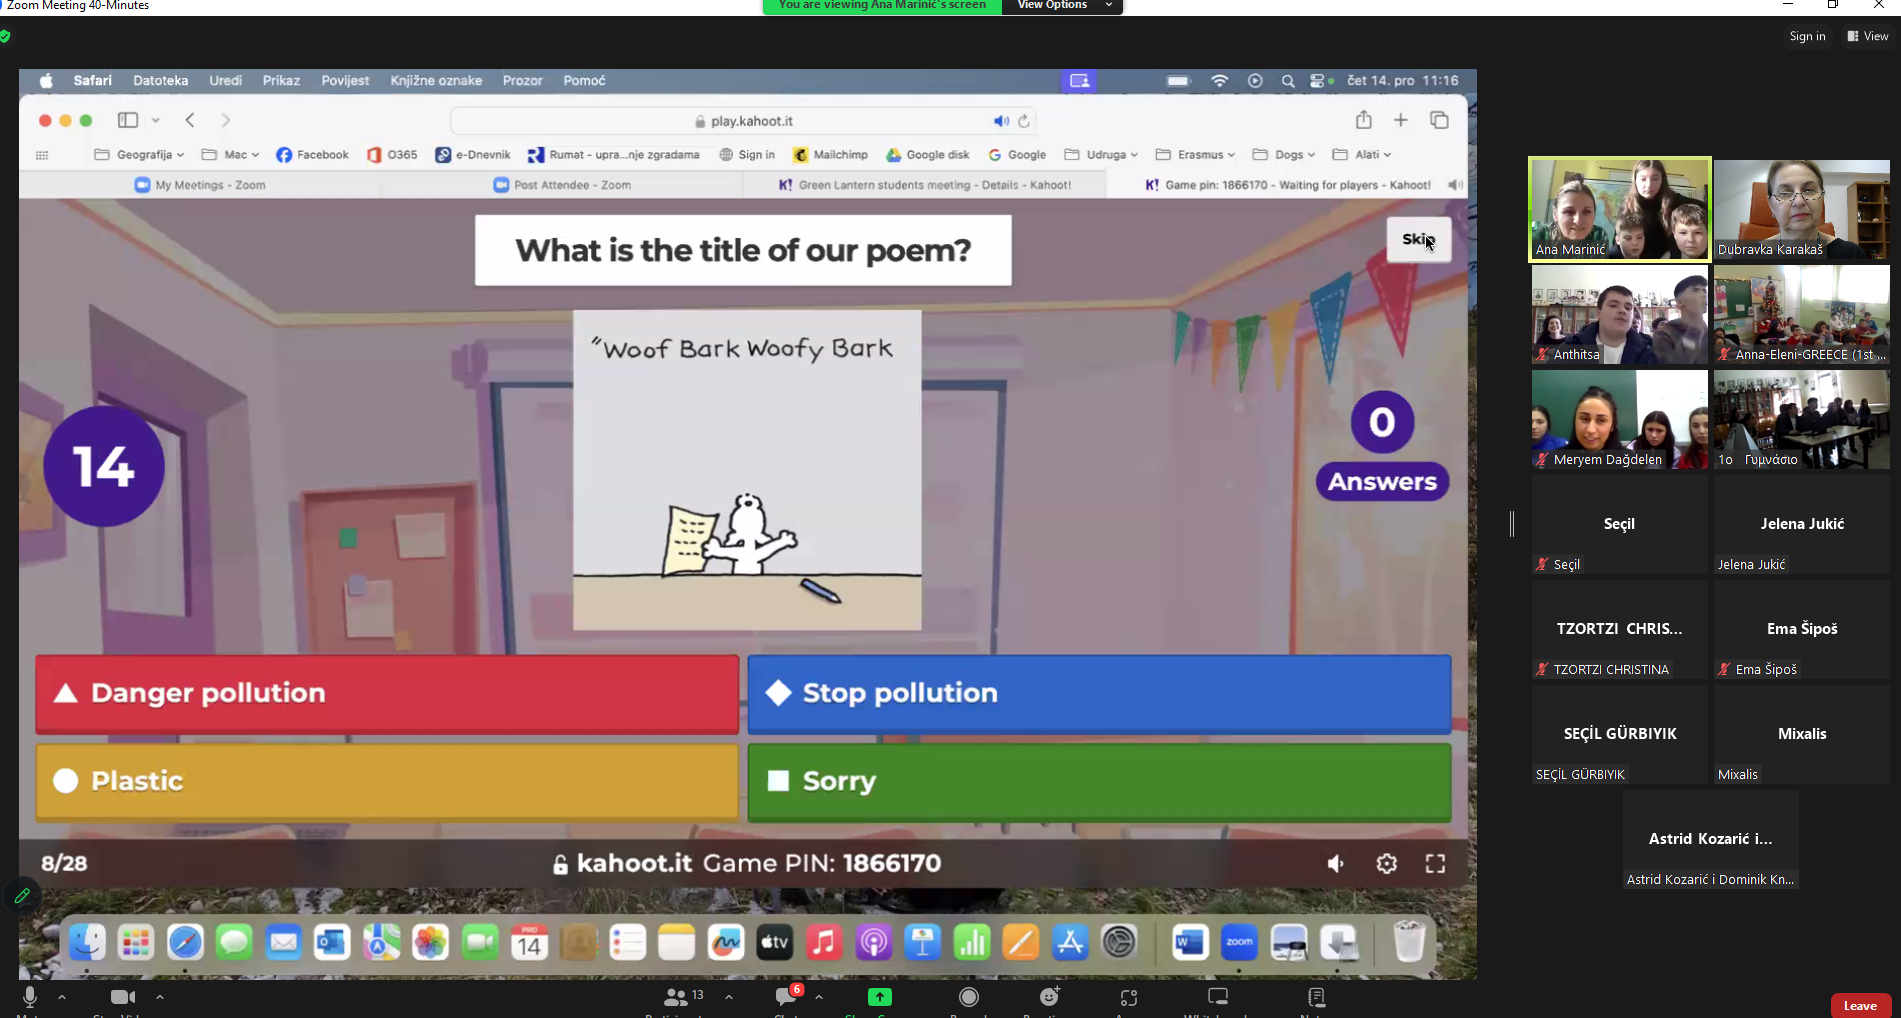Viewport: 1901px width, 1018px height.
Task: Choose the Plastic answer
Action: tap(387, 781)
